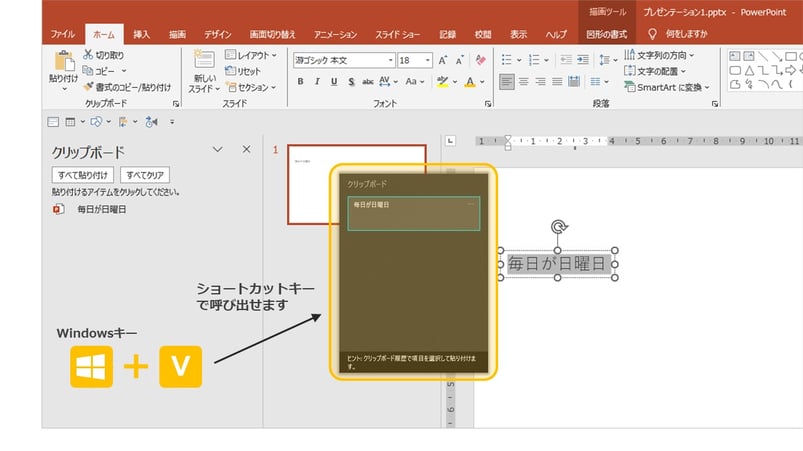Click the Copy (コピー) icon
Viewport: 803px width, 451px height.
coord(88,71)
